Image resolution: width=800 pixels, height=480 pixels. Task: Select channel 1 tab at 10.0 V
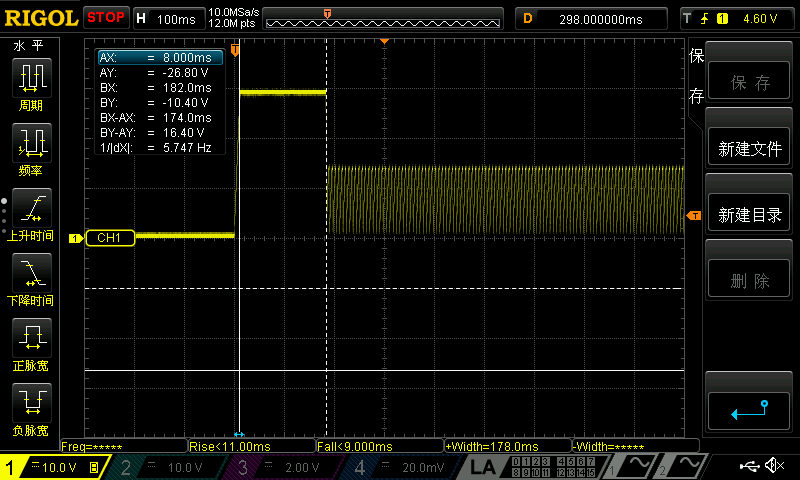(x=54, y=467)
